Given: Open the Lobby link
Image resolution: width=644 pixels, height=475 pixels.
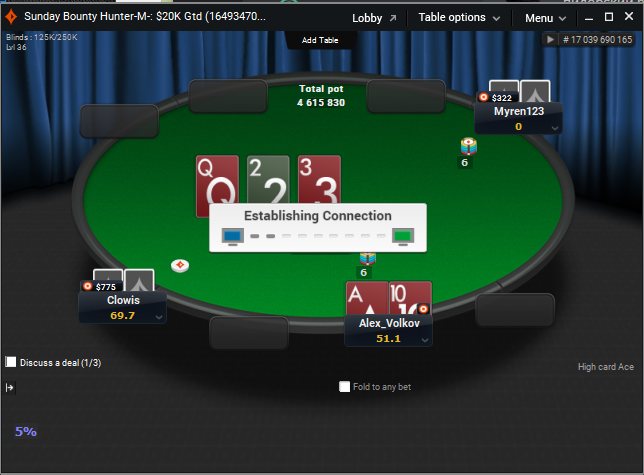Looking at the screenshot, I should 367,18.
